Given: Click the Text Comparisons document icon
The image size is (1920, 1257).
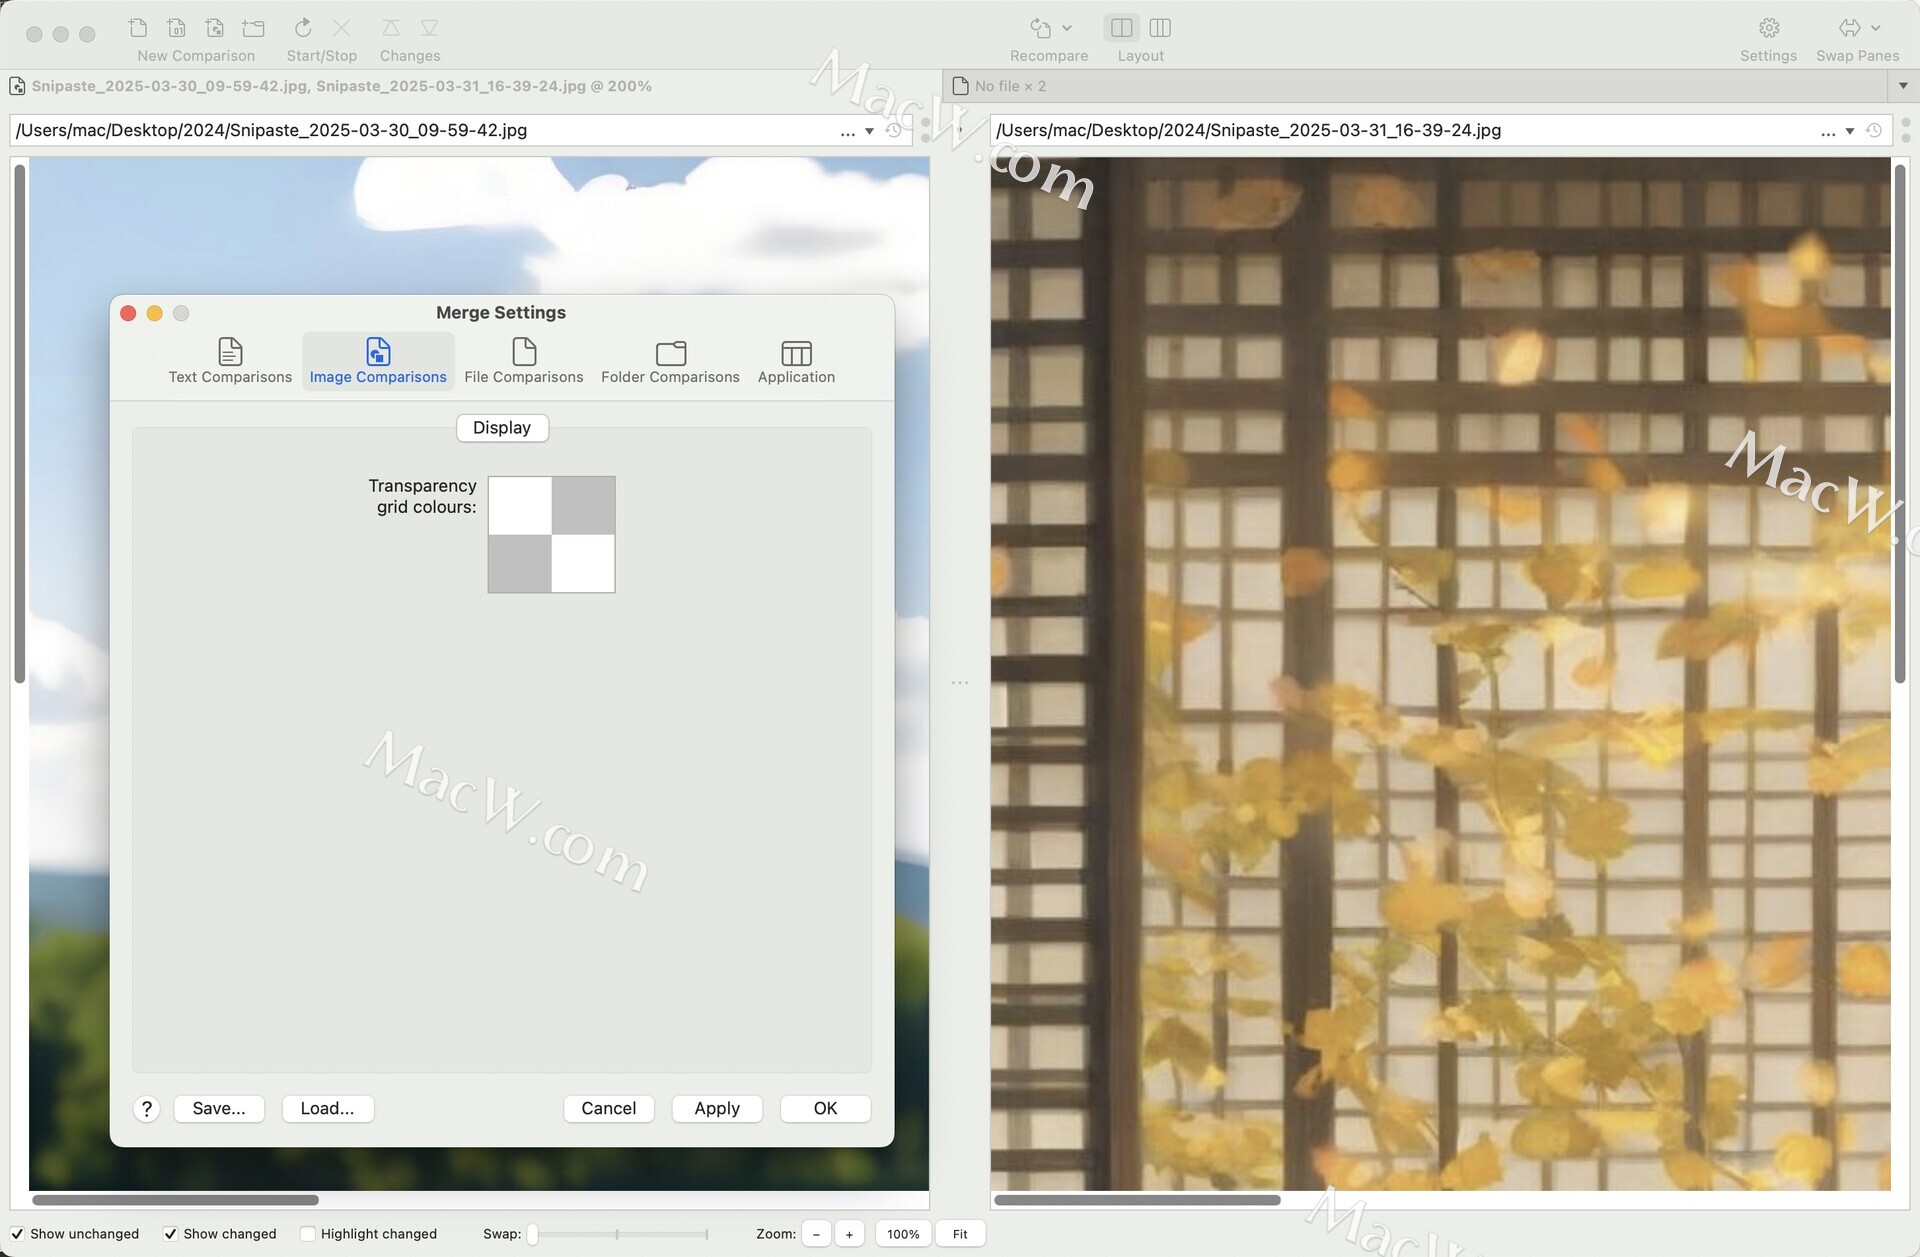Looking at the screenshot, I should click(x=230, y=351).
